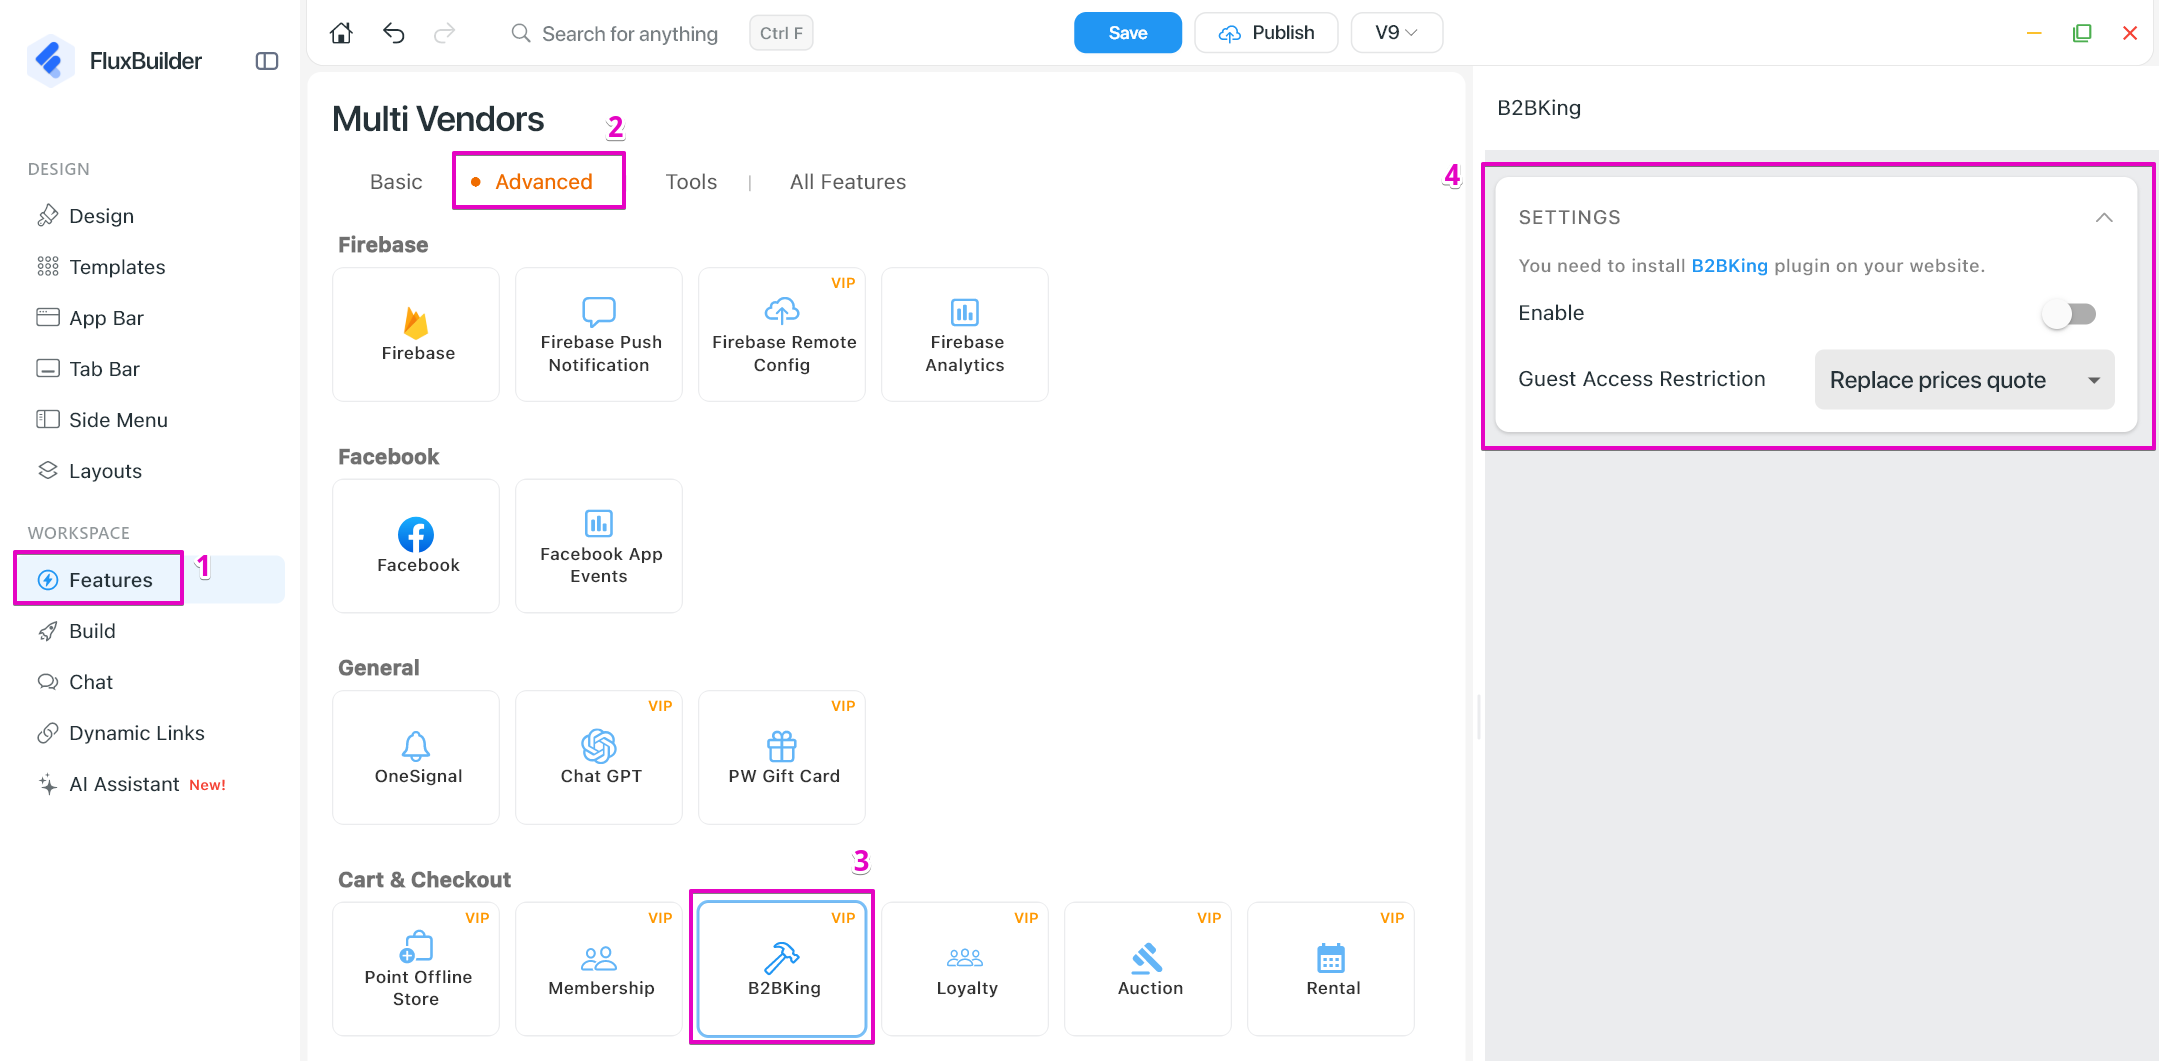
Task: Click the redo arrow icon
Action: [445, 33]
